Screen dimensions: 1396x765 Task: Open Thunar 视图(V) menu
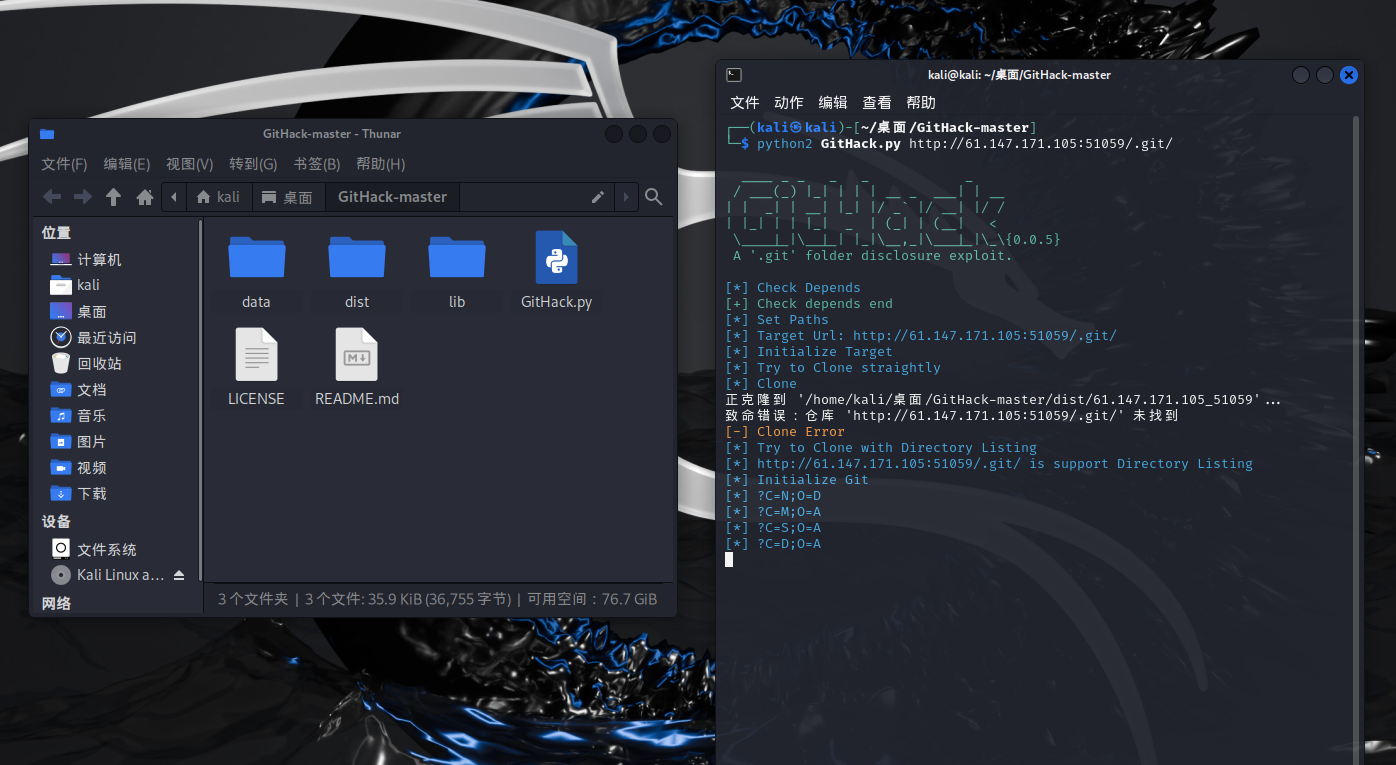pos(190,164)
